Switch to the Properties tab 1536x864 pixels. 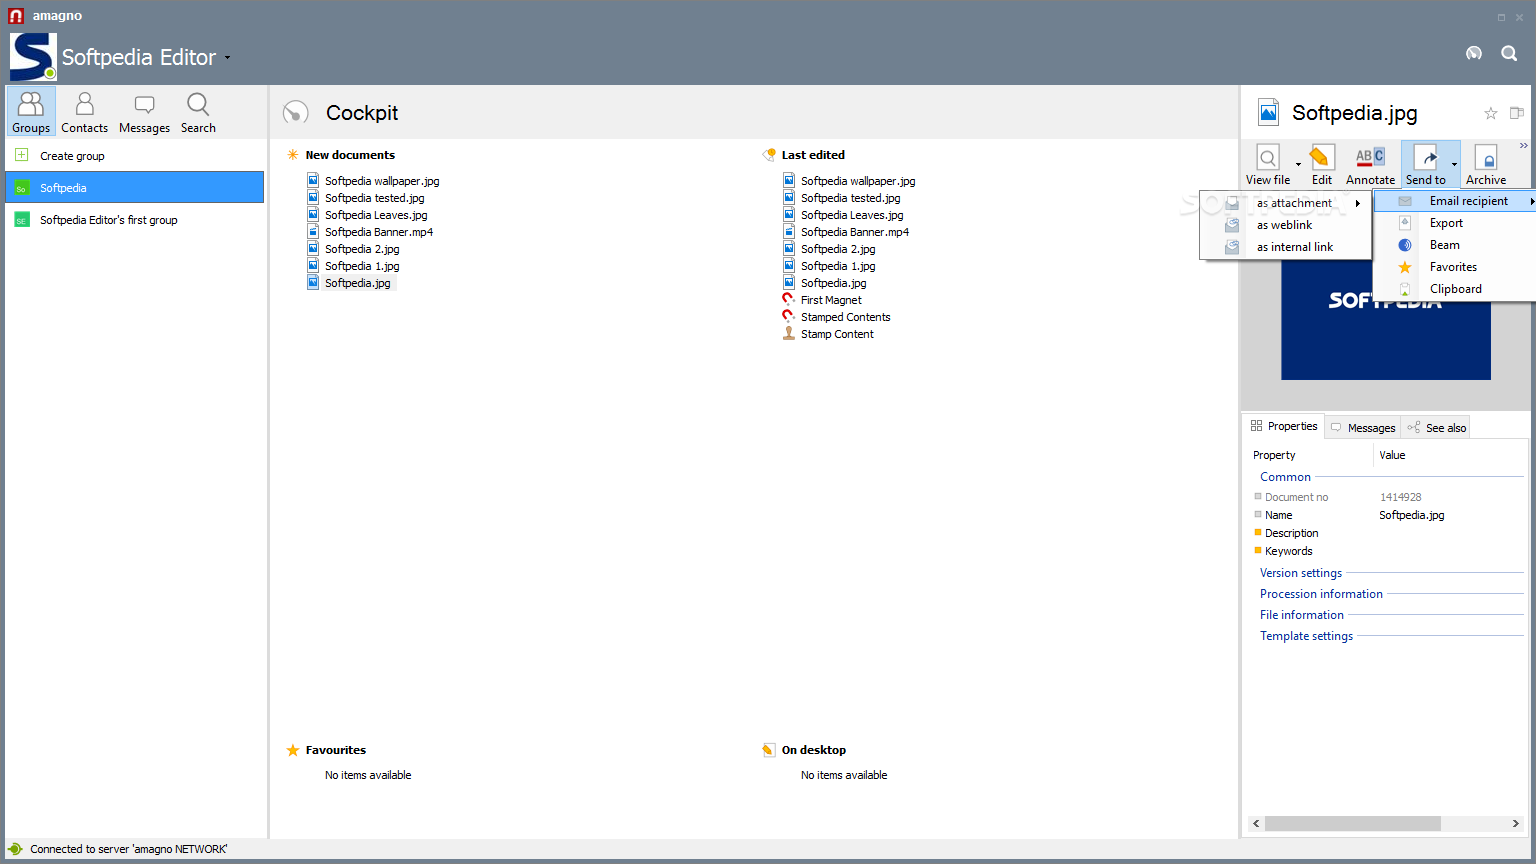point(1284,426)
